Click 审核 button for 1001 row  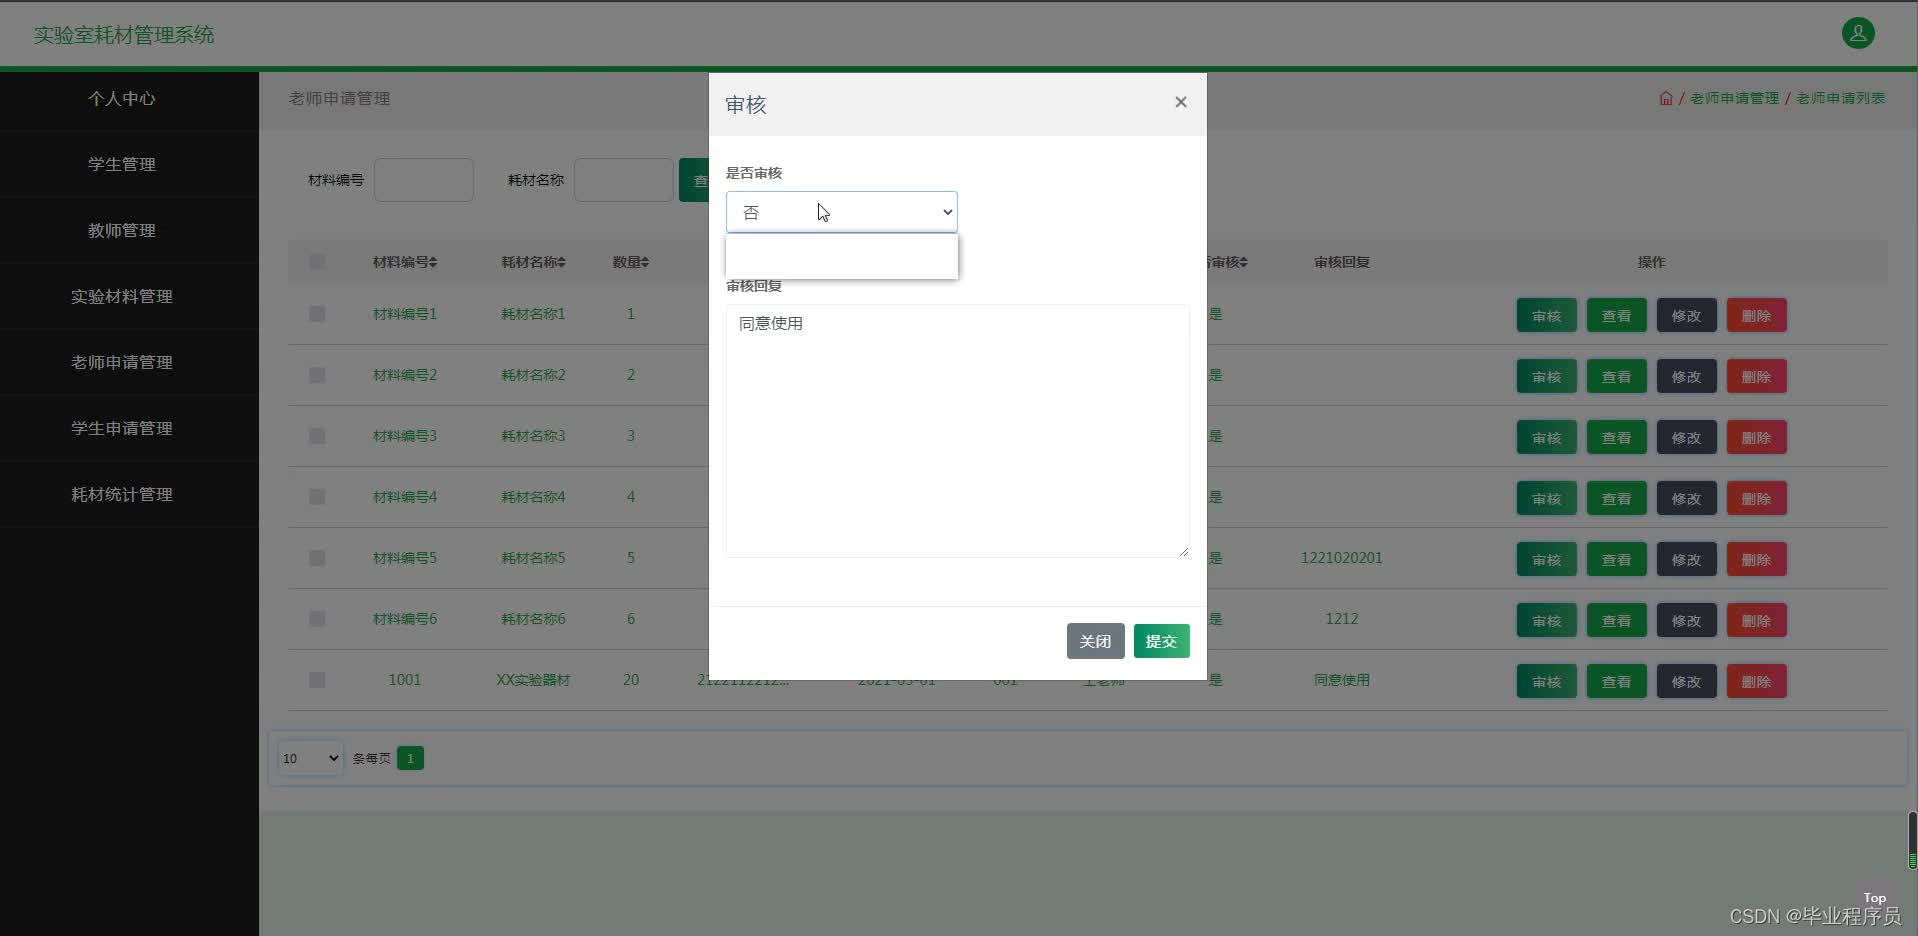tap(1546, 681)
